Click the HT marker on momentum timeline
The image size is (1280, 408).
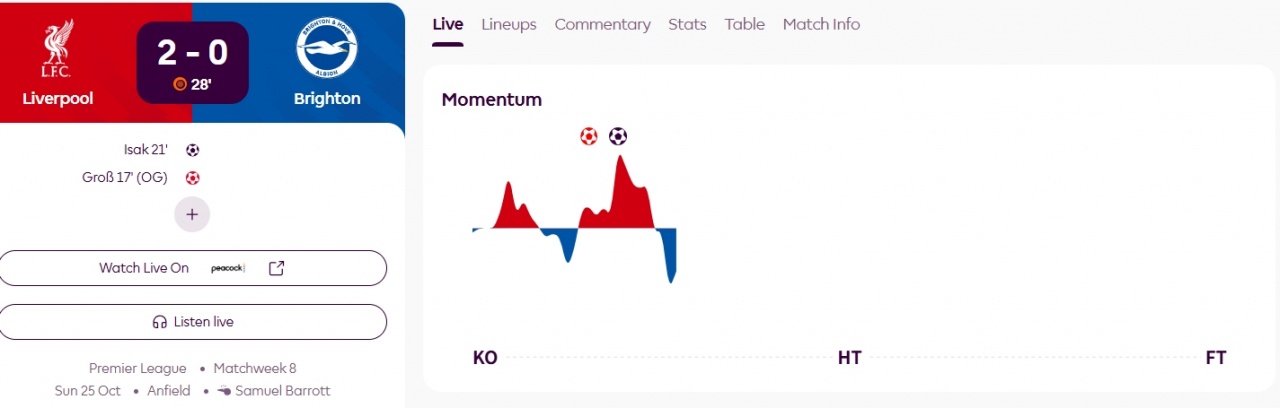tap(849, 358)
